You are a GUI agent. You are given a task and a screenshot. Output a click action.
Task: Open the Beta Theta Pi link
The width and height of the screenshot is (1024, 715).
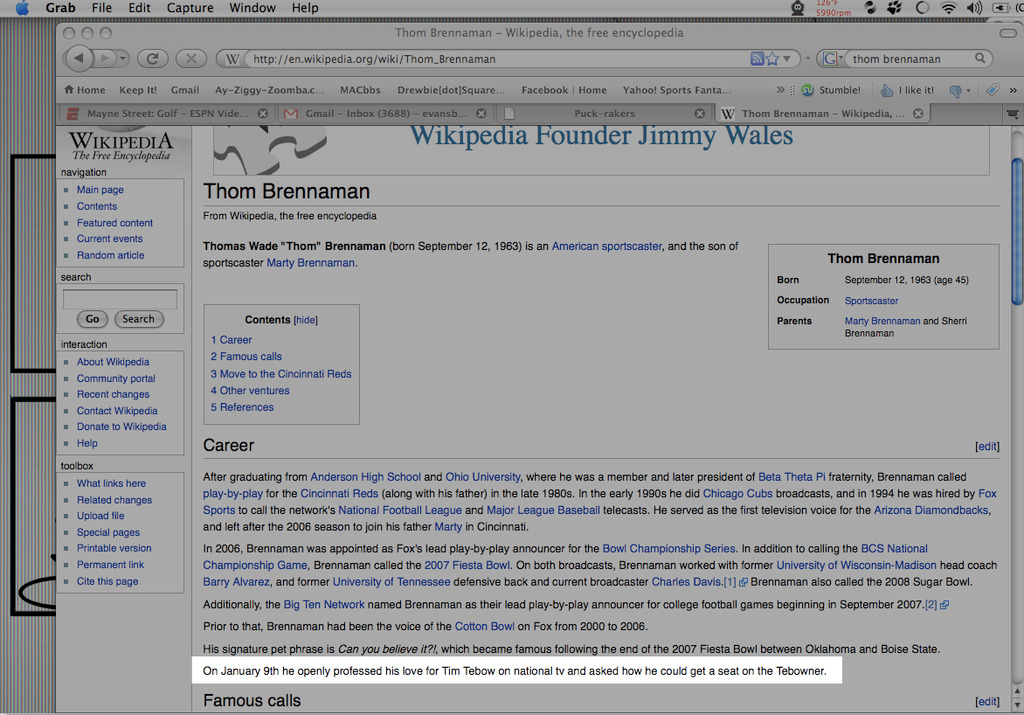click(x=792, y=477)
